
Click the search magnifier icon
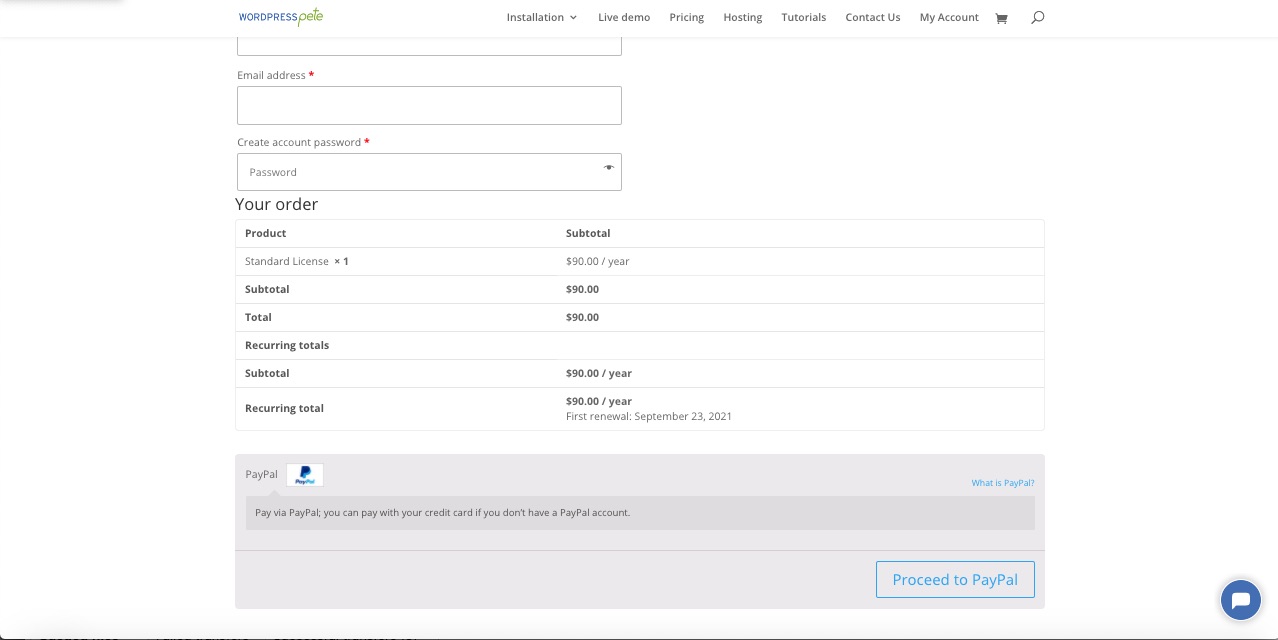click(1037, 17)
